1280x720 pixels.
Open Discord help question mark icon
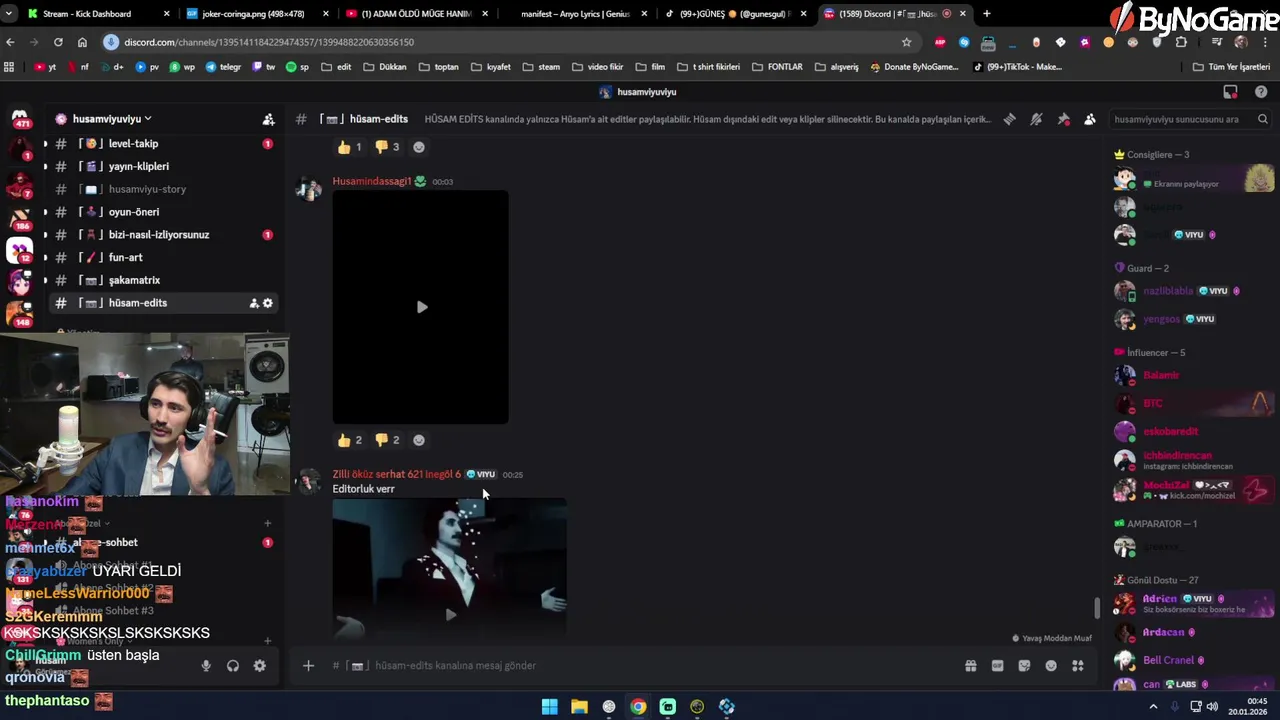1260,92
